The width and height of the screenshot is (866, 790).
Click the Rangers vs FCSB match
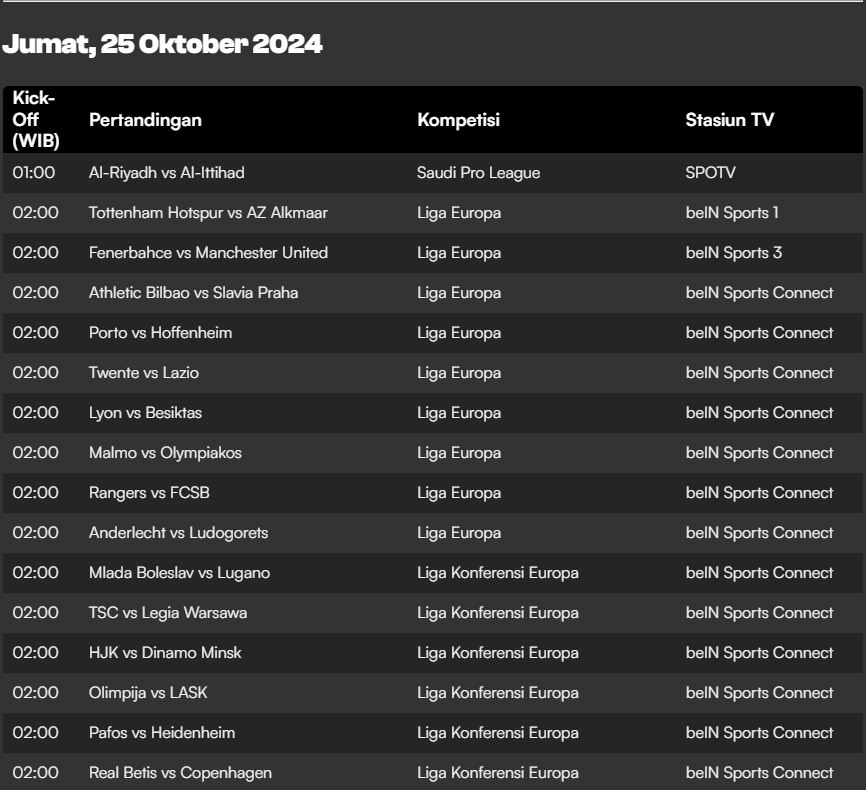coord(149,493)
